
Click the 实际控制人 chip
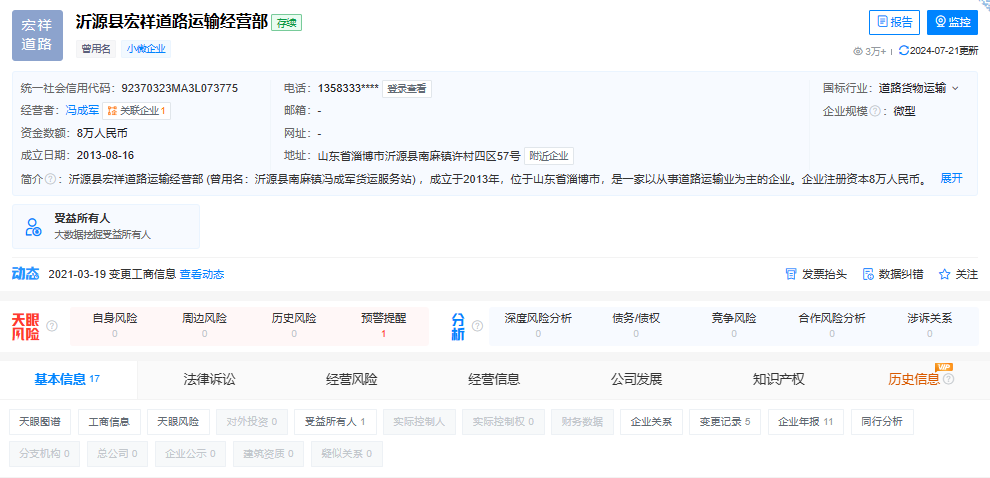click(x=419, y=422)
